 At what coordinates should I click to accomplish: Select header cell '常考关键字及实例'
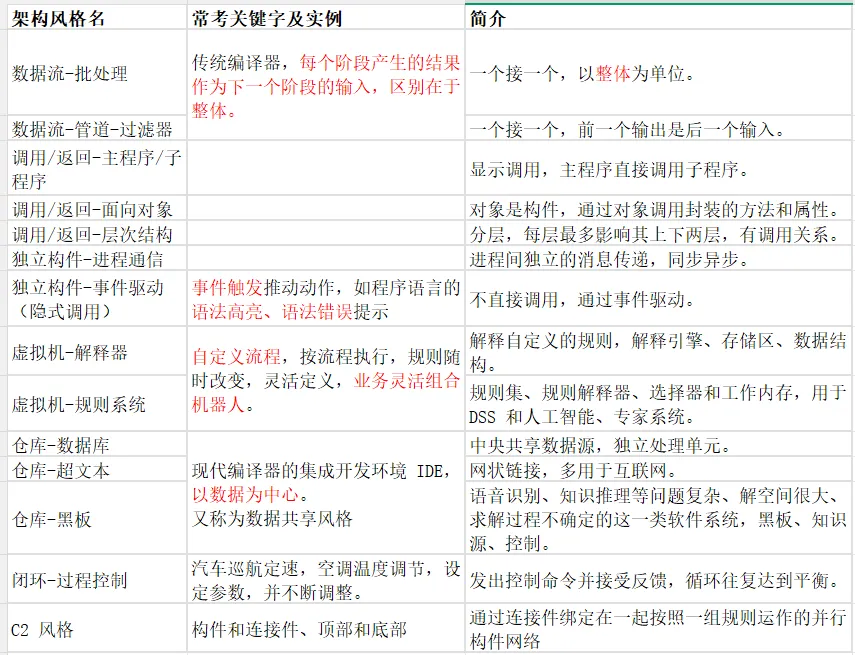(326, 19)
